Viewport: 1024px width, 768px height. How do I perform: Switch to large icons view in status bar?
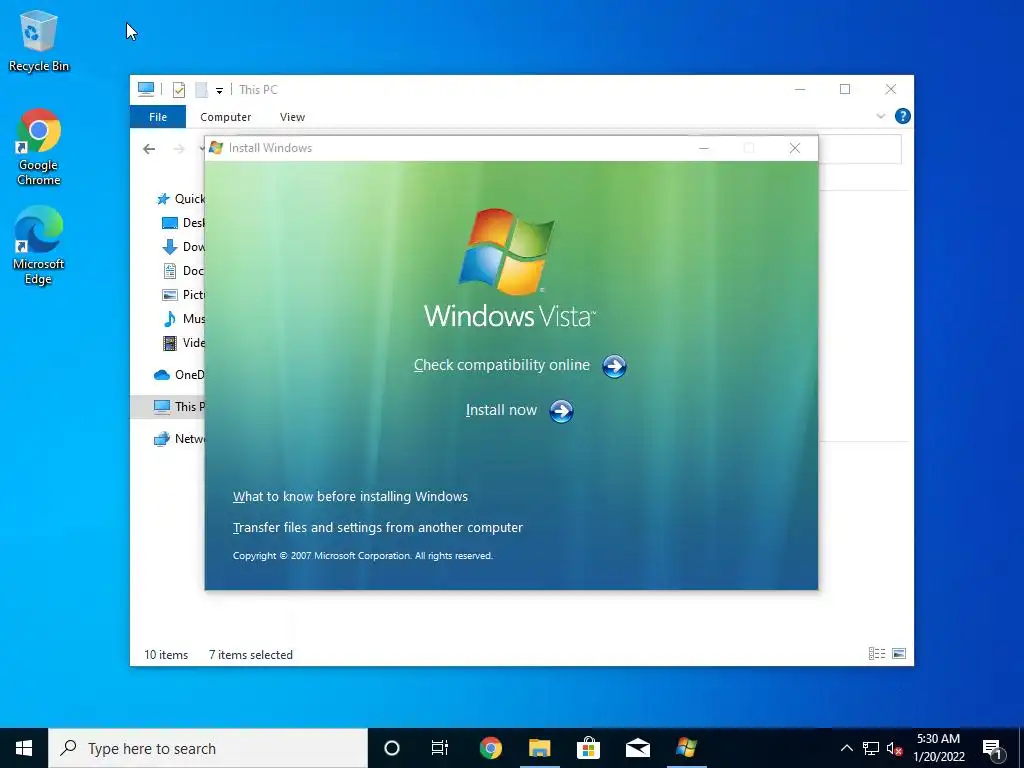(x=899, y=654)
